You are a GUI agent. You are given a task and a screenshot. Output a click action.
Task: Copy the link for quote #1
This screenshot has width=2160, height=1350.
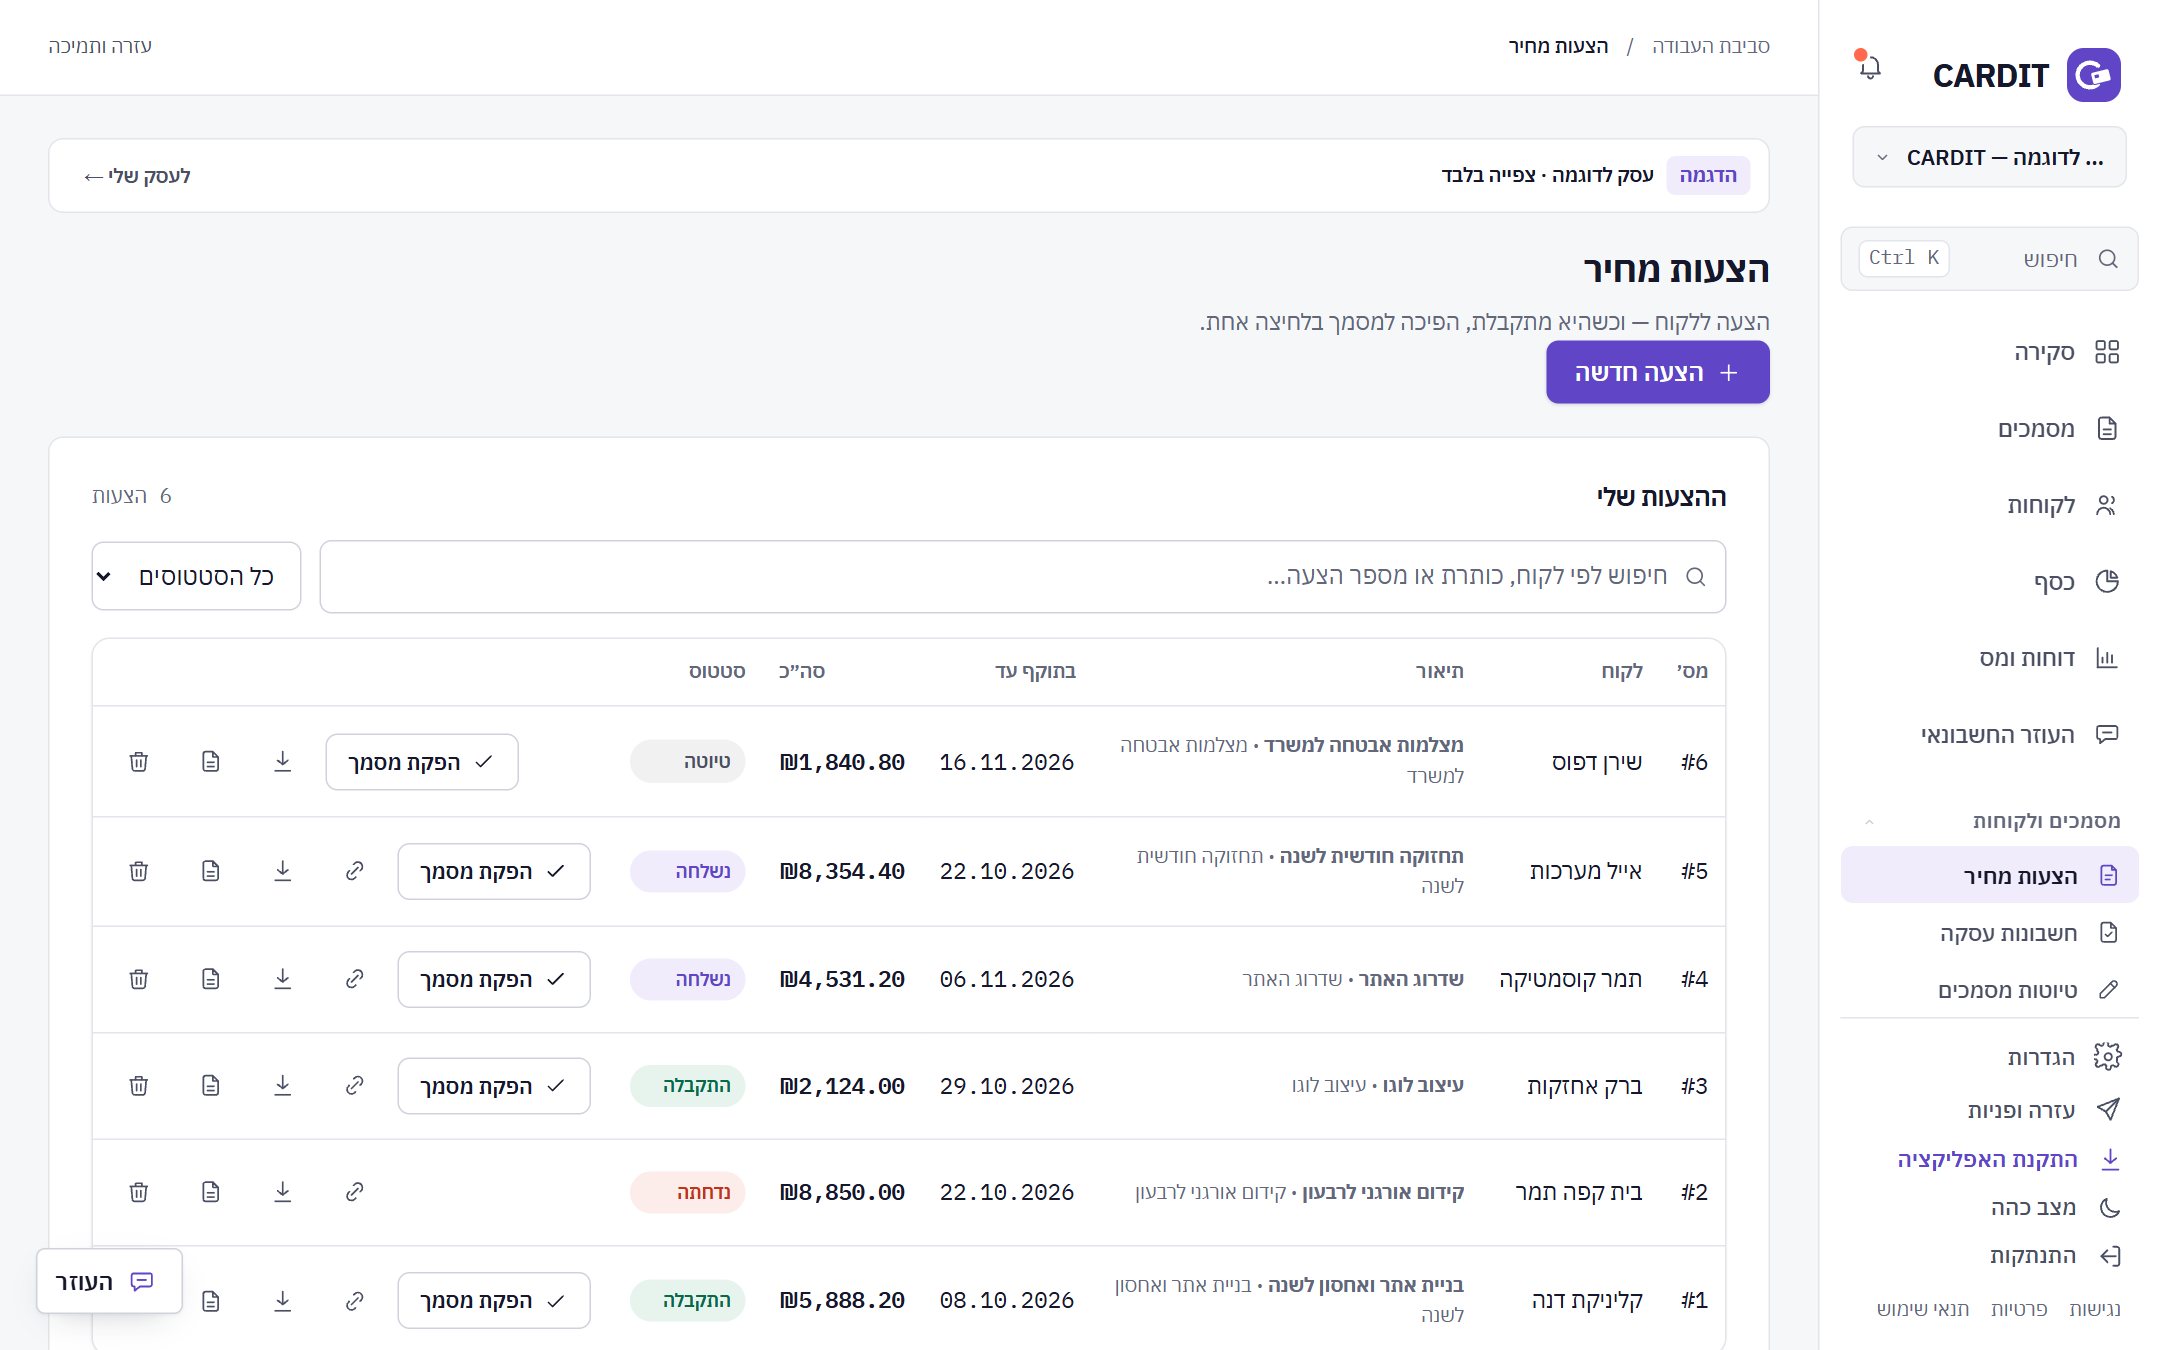(355, 1301)
